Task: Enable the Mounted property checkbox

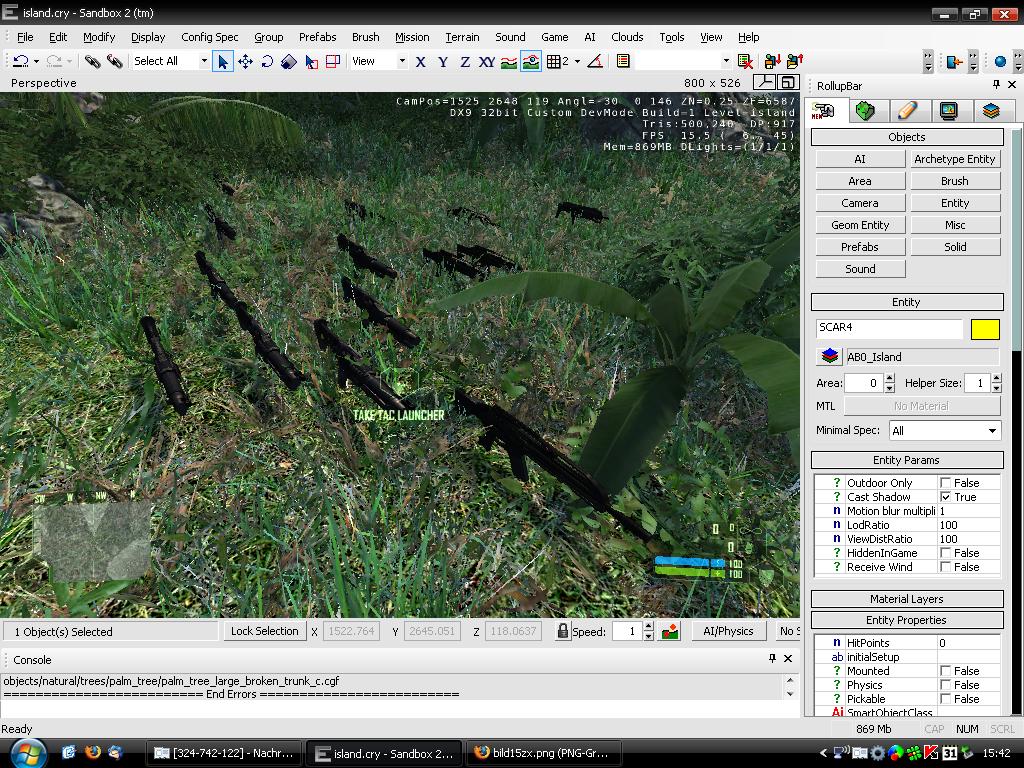Action: point(945,671)
